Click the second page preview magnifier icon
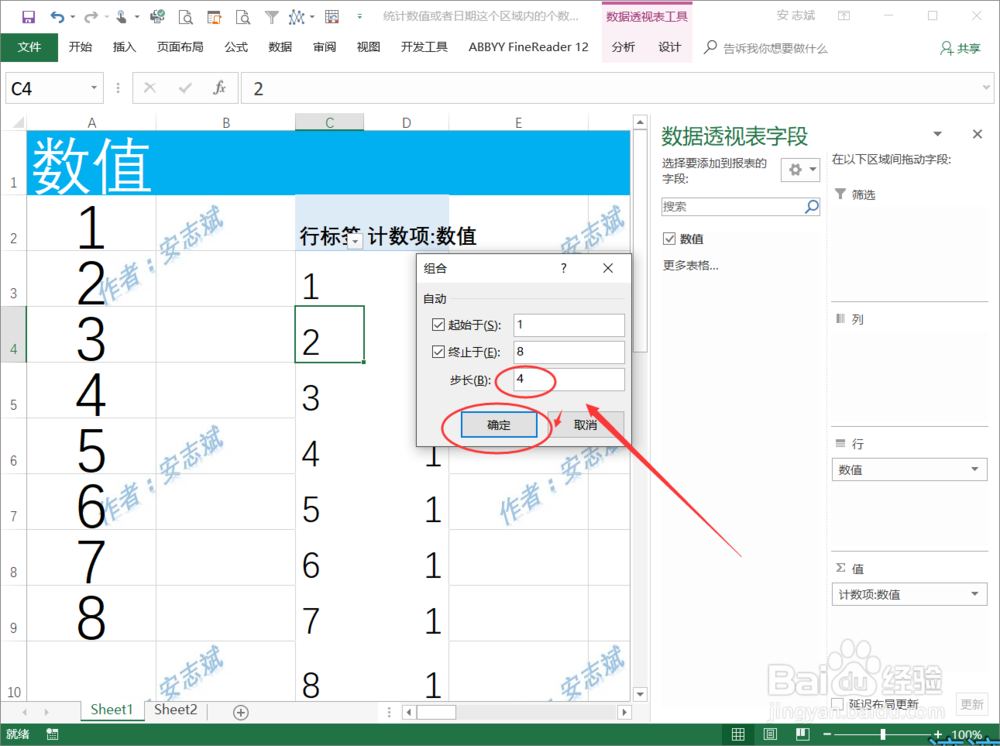Image resolution: width=1000 pixels, height=746 pixels. click(243, 17)
